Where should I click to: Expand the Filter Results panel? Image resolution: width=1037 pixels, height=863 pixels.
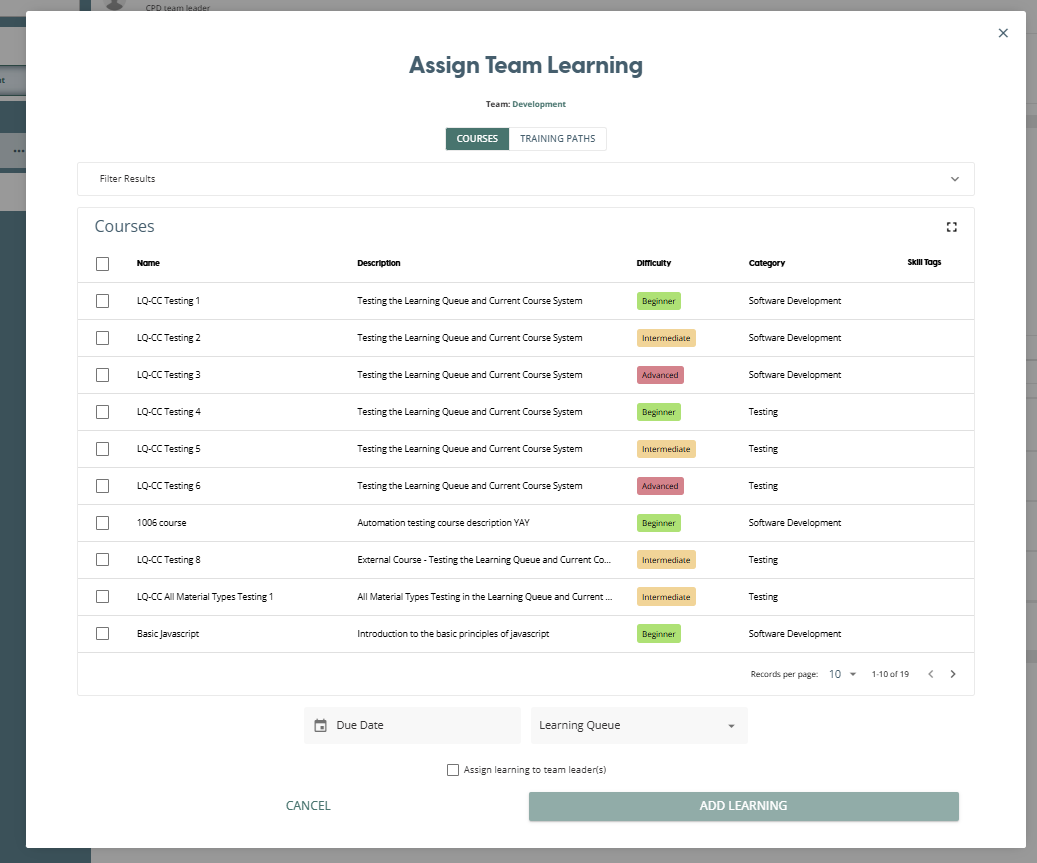point(525,179)
